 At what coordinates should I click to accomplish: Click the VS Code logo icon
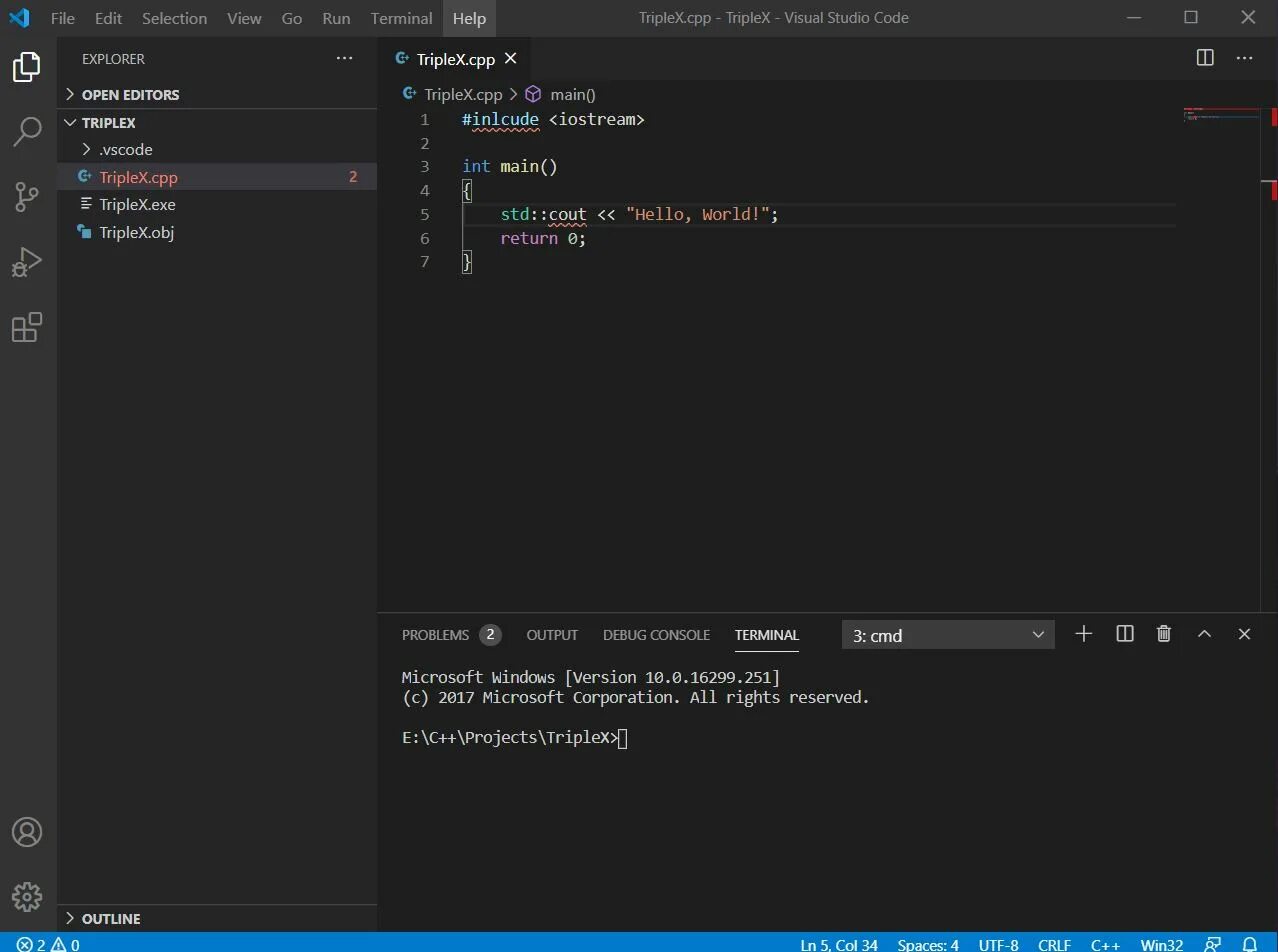(19, 18)
